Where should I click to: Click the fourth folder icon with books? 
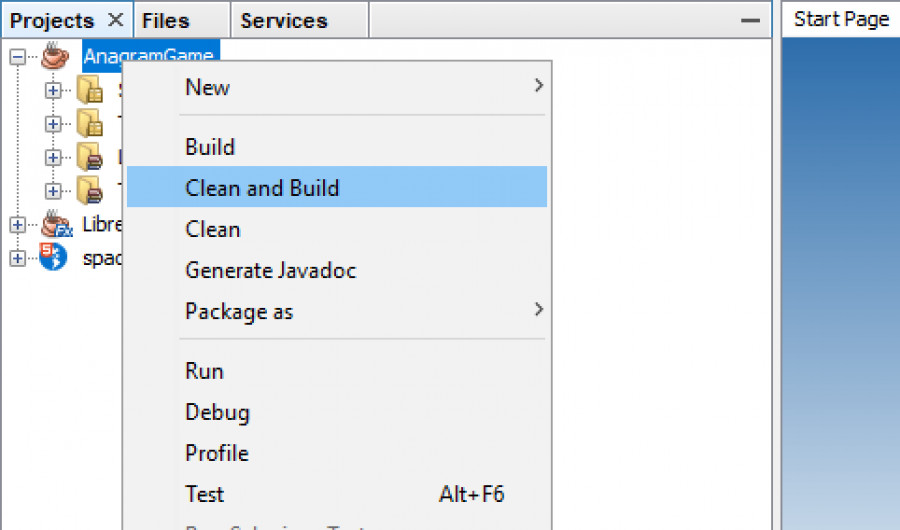90,190
